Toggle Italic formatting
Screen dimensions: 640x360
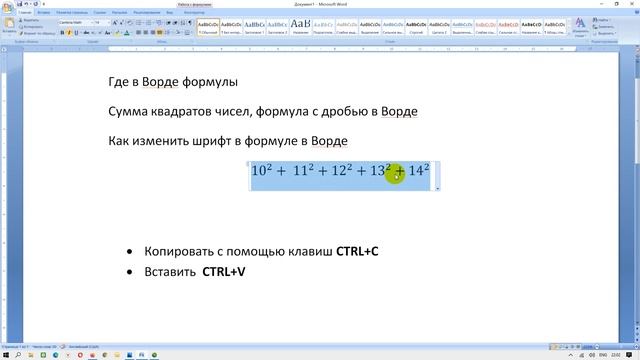point(69,33)
